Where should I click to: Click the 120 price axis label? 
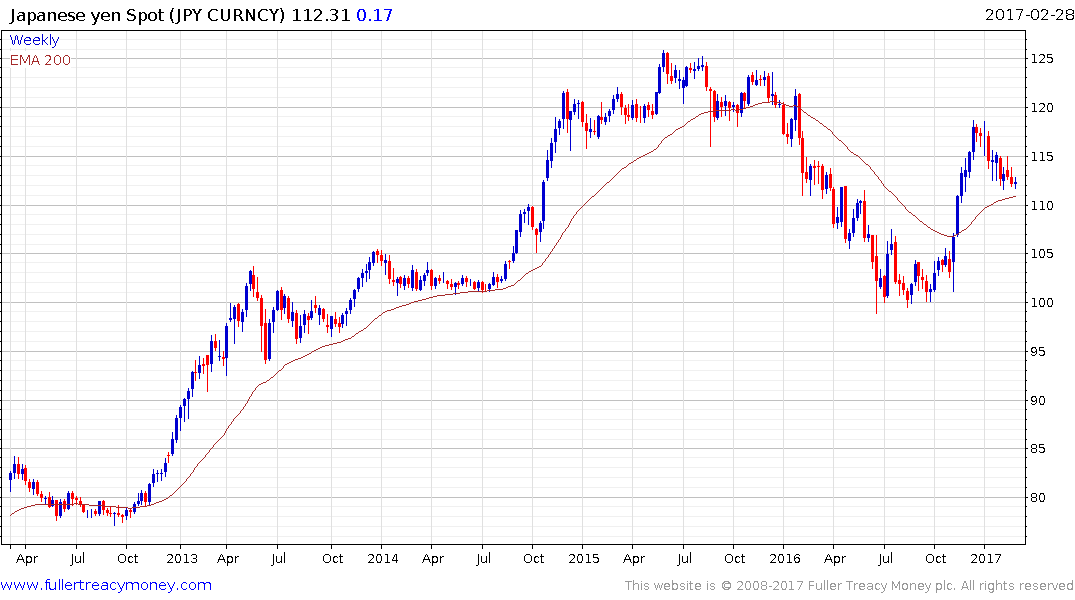(x=1042, y=108)
